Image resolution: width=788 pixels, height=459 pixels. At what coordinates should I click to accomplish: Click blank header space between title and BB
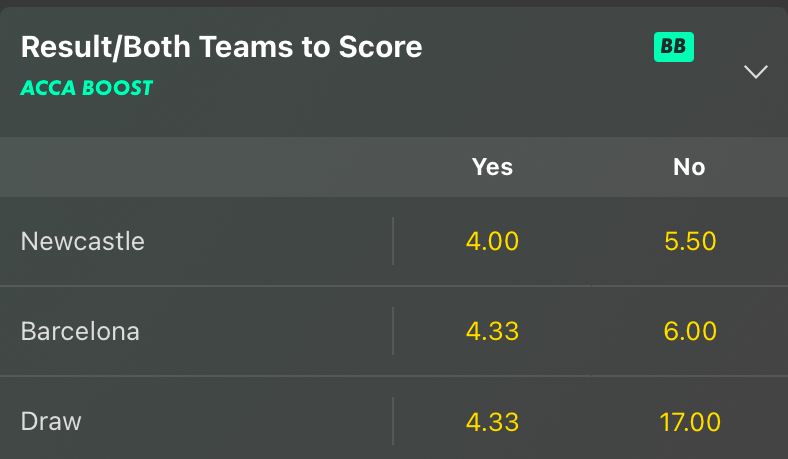538,47
